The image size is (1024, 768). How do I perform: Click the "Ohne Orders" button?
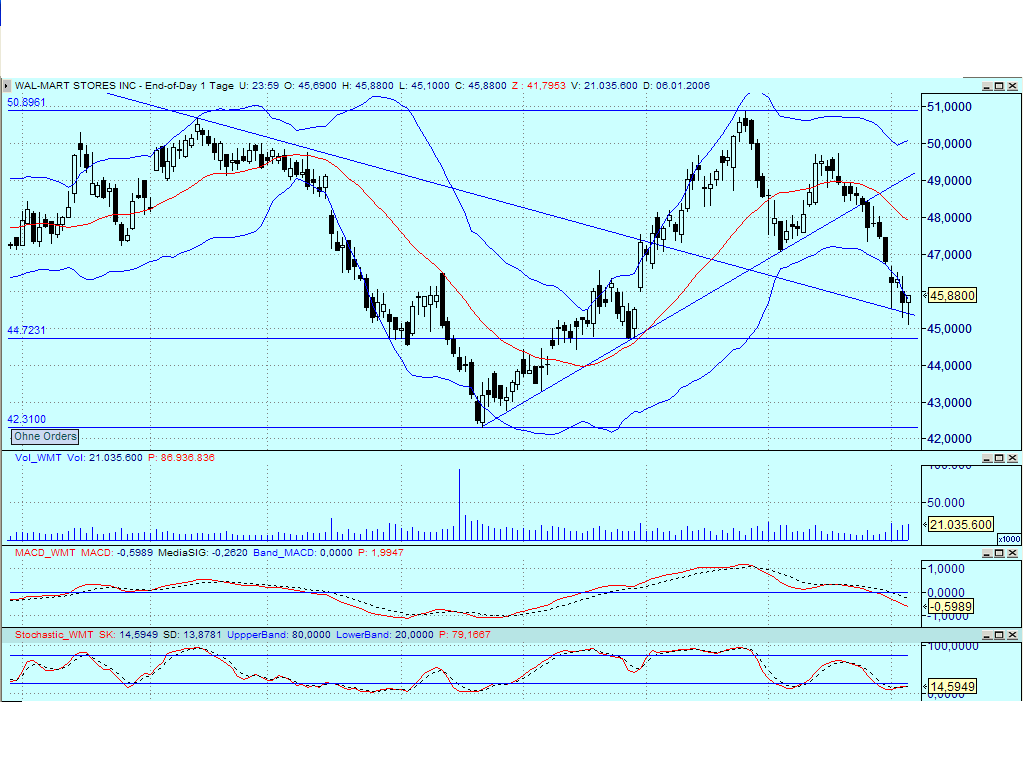[44, 437]
